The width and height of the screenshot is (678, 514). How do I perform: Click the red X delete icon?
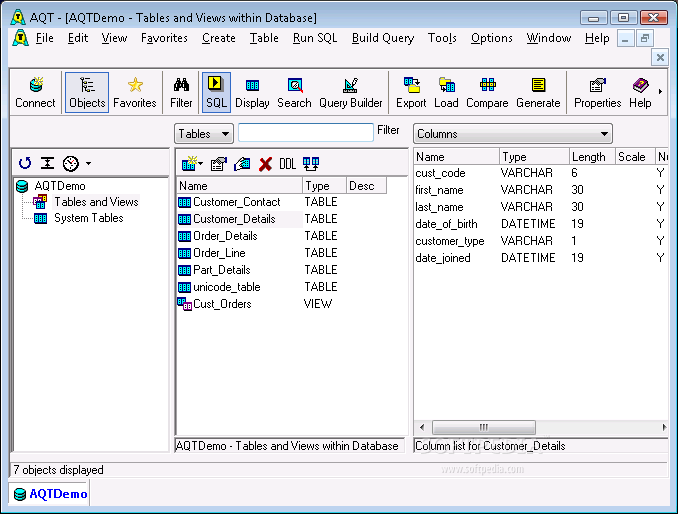tap(265, 164)
